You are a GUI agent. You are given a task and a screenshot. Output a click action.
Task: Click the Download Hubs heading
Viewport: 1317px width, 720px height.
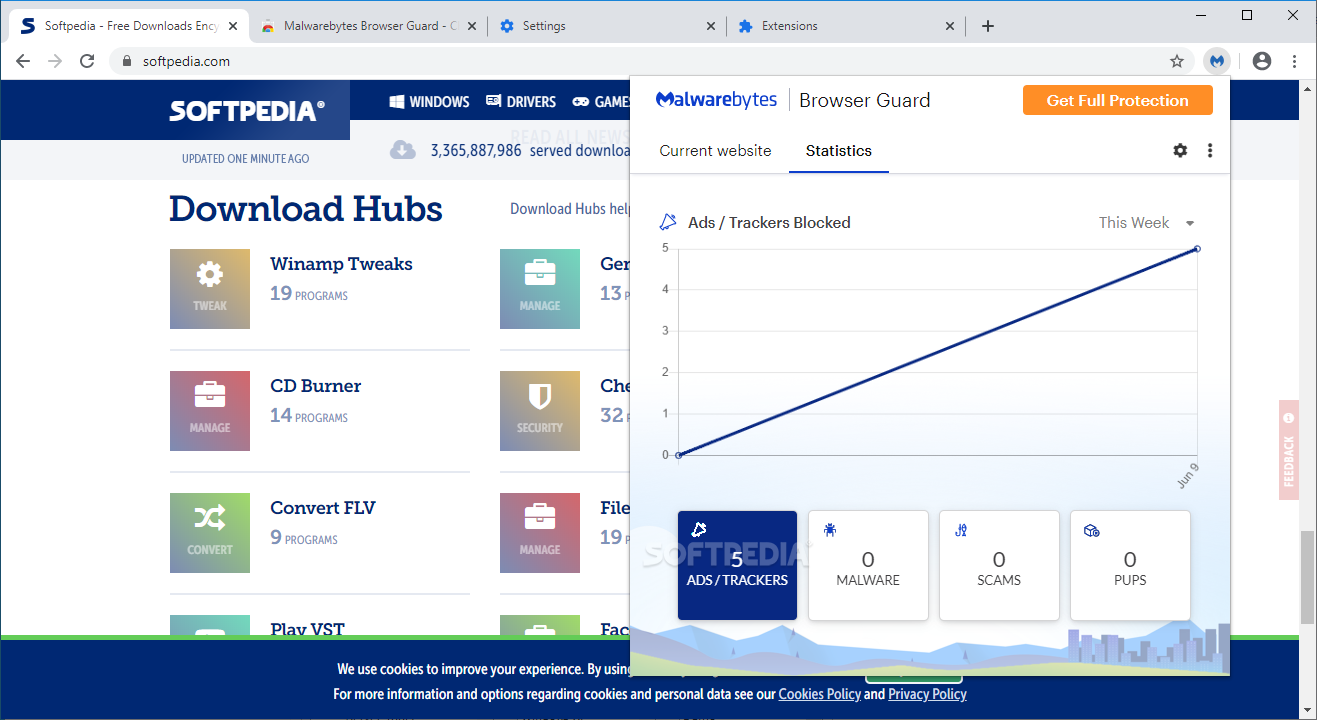[x=305, y=209]
